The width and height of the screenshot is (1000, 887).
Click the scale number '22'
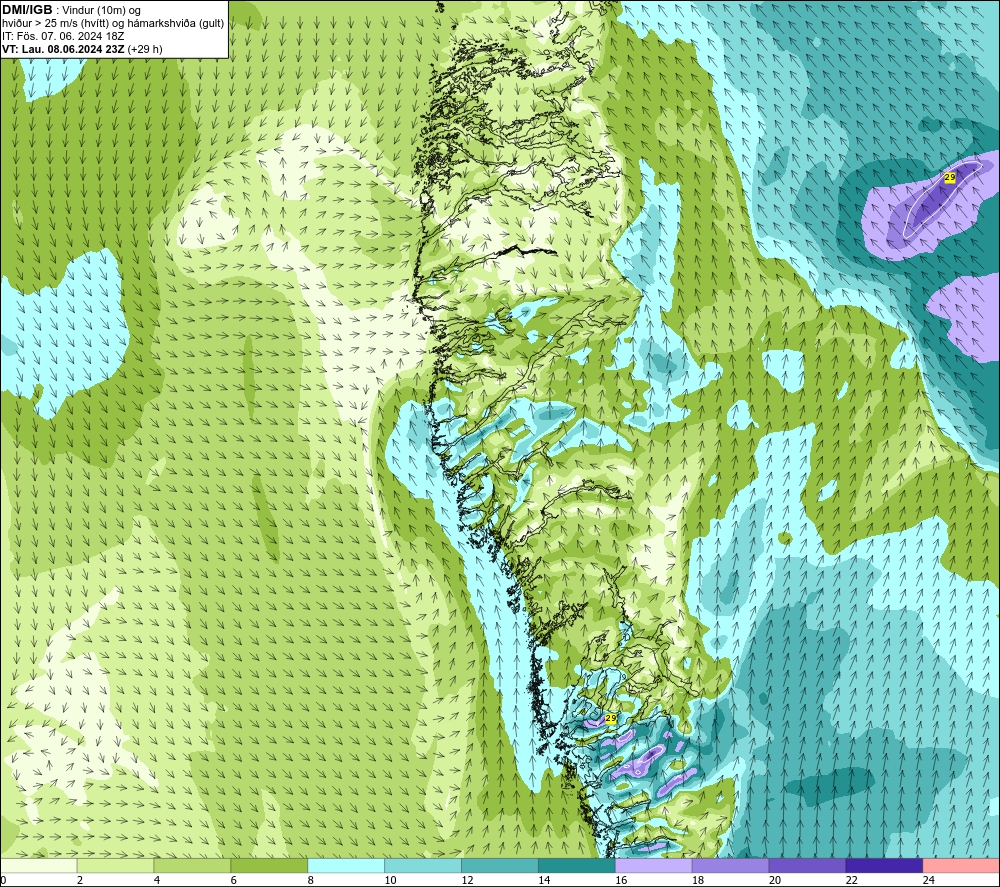[x=851, y=880]
